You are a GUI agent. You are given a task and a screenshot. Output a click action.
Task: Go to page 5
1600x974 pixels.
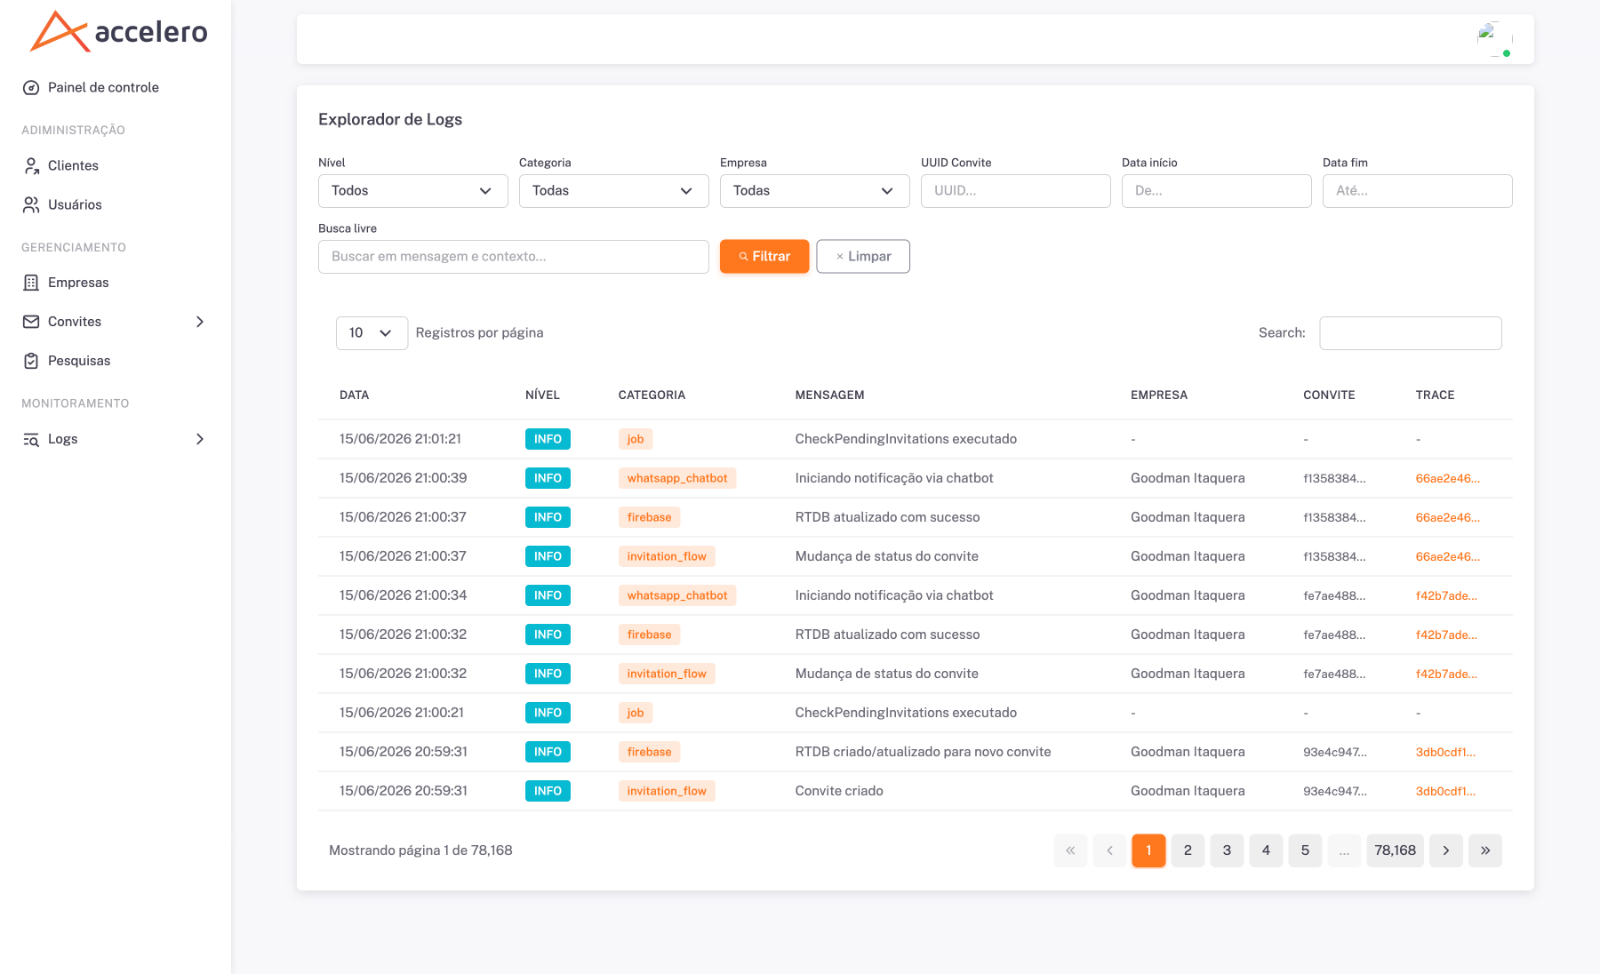point(1304,851)
